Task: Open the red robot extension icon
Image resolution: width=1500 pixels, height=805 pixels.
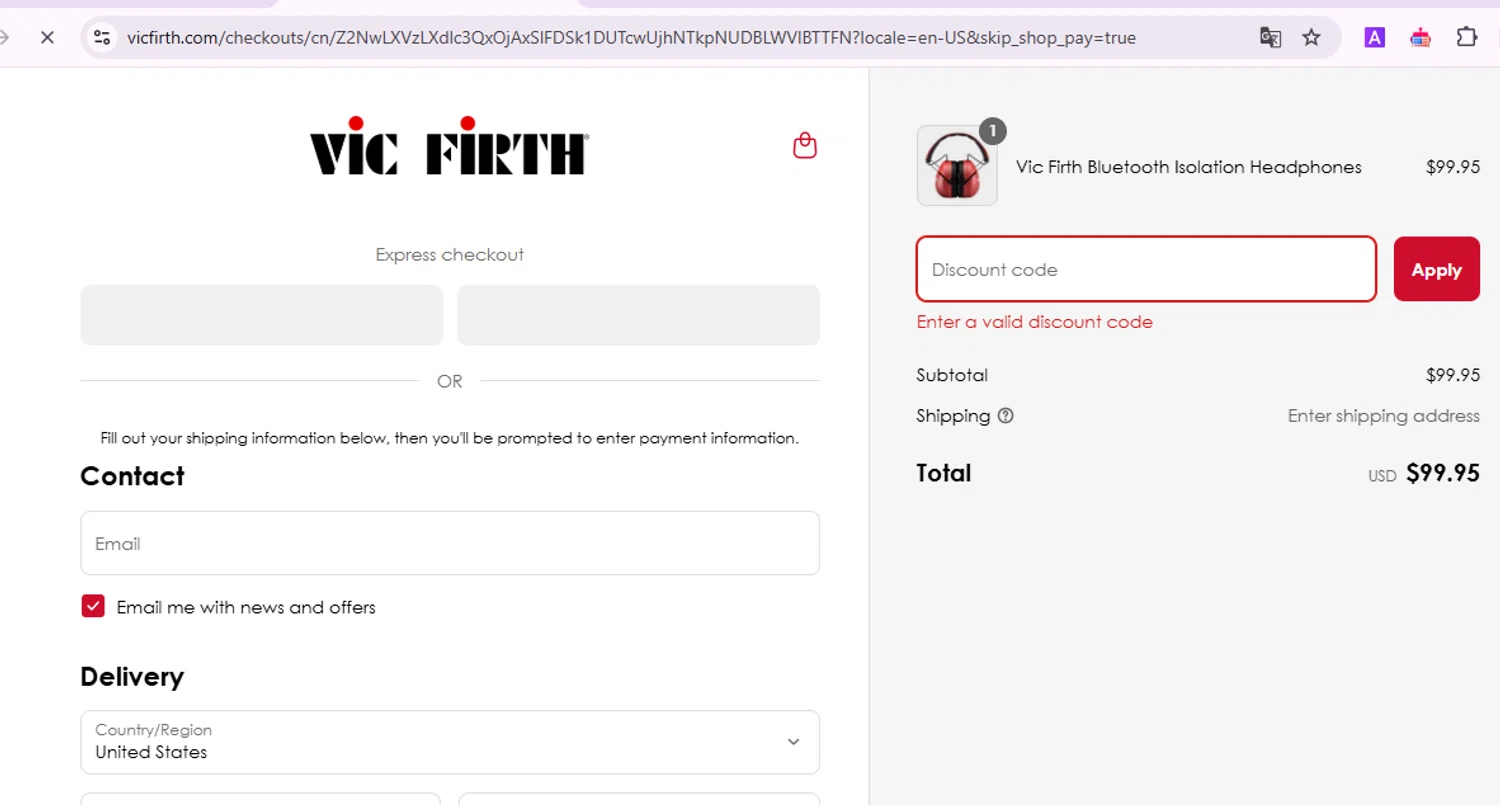Action: pyautogui.click(x=1420, y=38)
